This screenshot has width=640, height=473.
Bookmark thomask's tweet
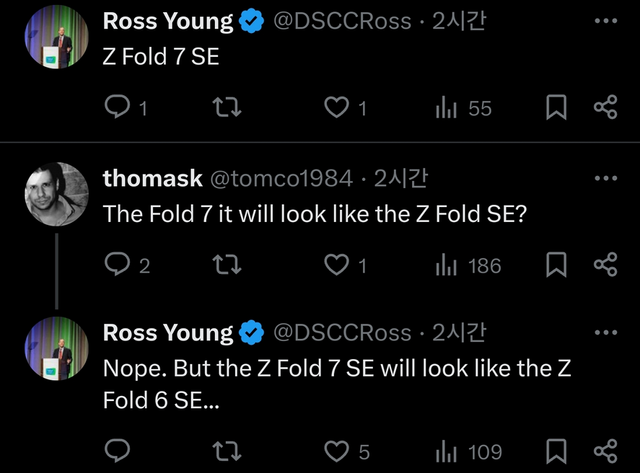(556, 265)
